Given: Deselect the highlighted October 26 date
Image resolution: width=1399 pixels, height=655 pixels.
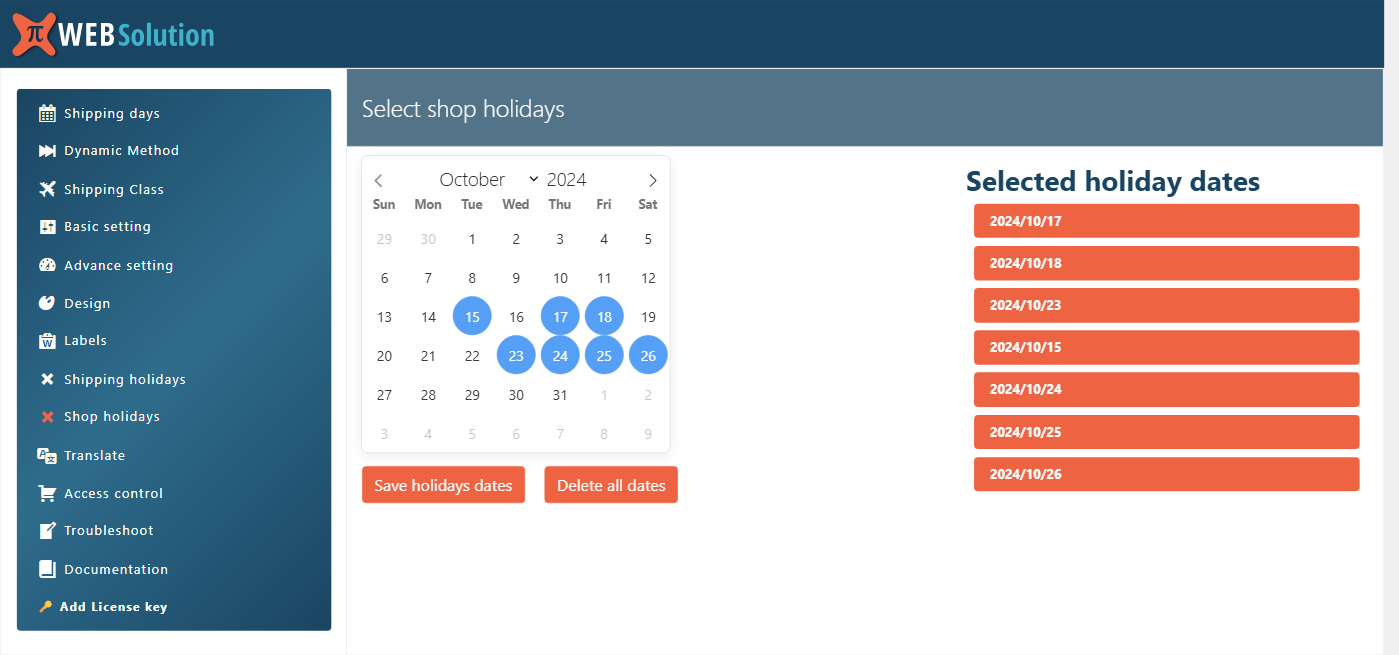Looking at the screenshot, I should click(x=647, y=355).
